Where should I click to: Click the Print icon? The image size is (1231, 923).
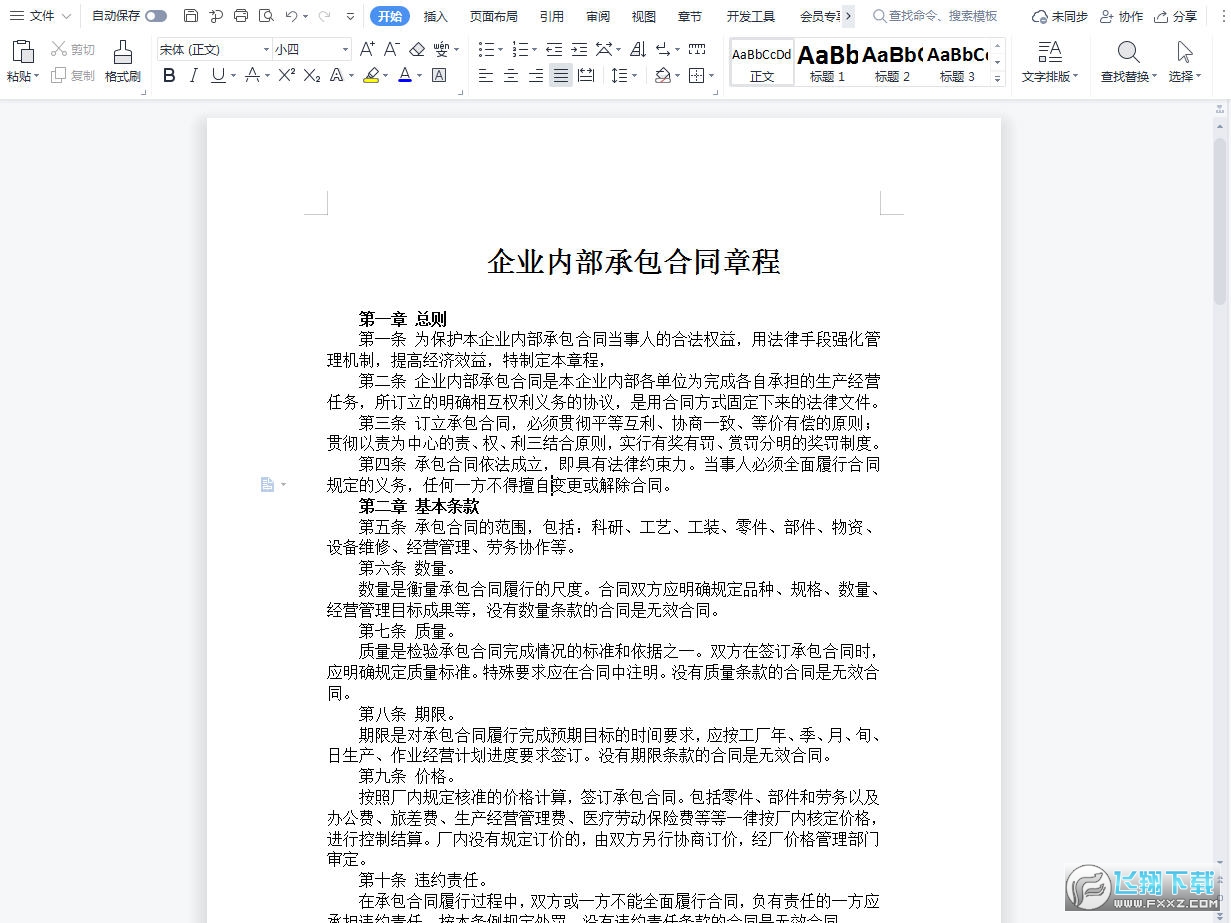click(241, 16)
